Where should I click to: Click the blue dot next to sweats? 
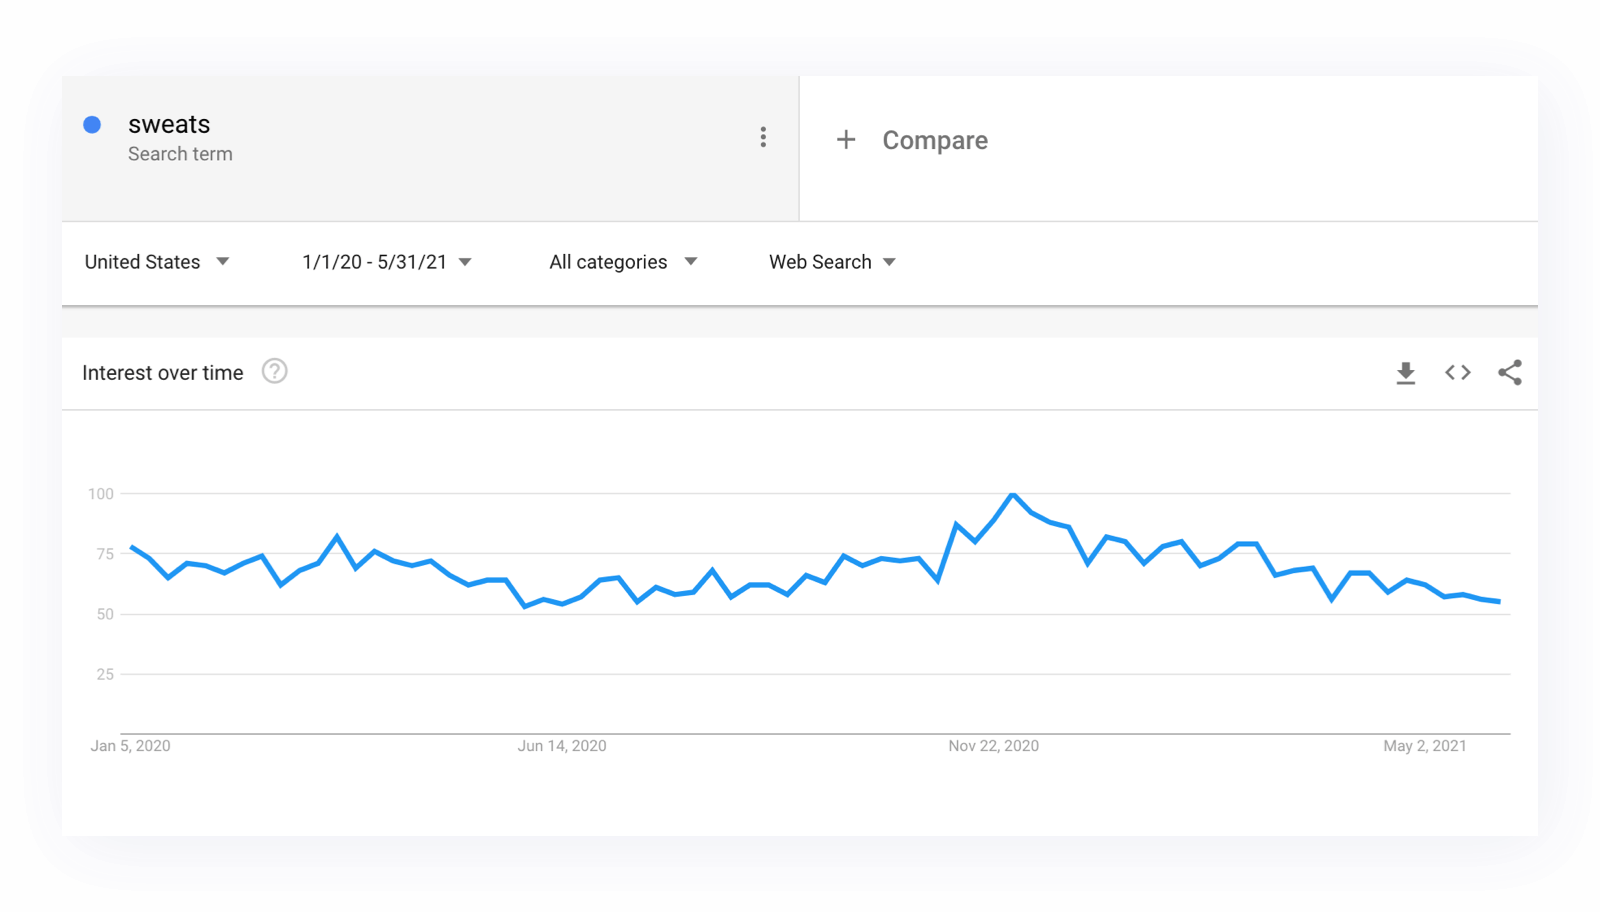click(92, 125)
